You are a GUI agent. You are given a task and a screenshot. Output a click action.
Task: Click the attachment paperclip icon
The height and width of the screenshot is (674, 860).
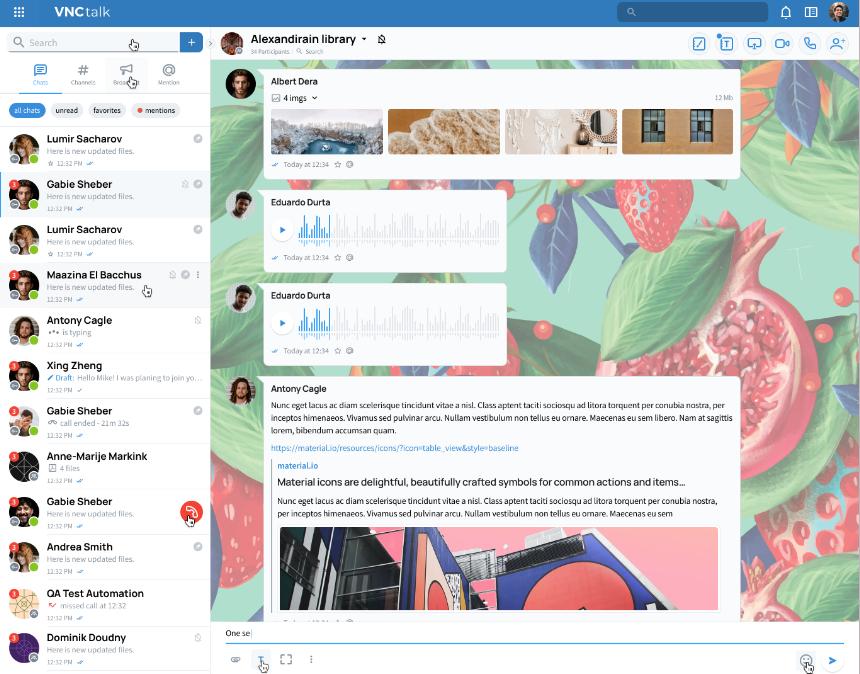(x=236, y=659)
